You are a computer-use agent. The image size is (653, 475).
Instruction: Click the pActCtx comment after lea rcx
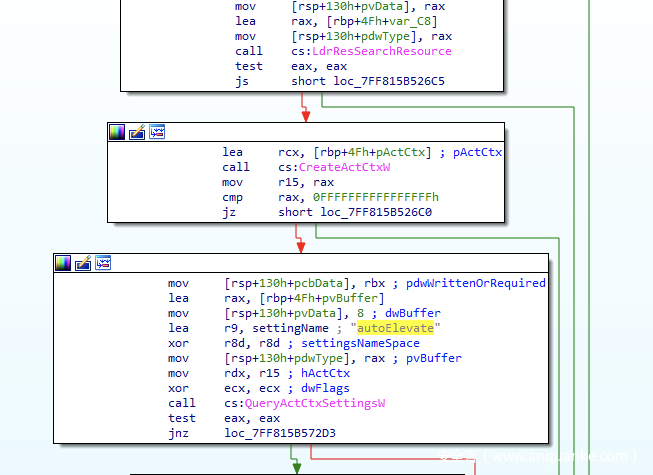point(478,152)
